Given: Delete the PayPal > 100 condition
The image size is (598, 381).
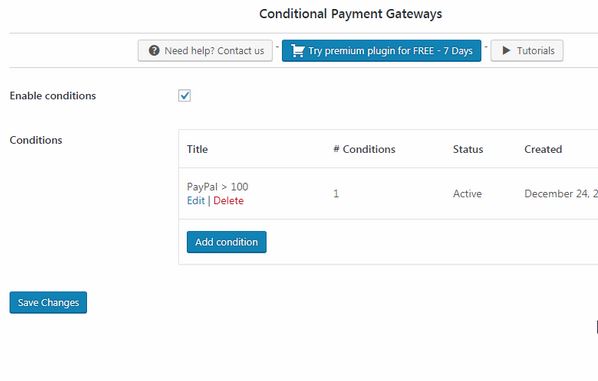Looking at the screenshot, I should click(x=228, y=201).
